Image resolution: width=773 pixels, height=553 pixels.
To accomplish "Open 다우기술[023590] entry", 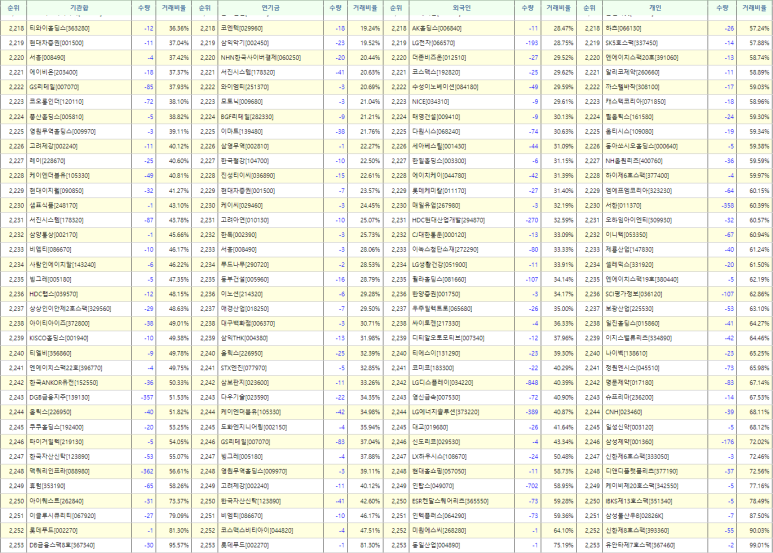I will 245,398.
